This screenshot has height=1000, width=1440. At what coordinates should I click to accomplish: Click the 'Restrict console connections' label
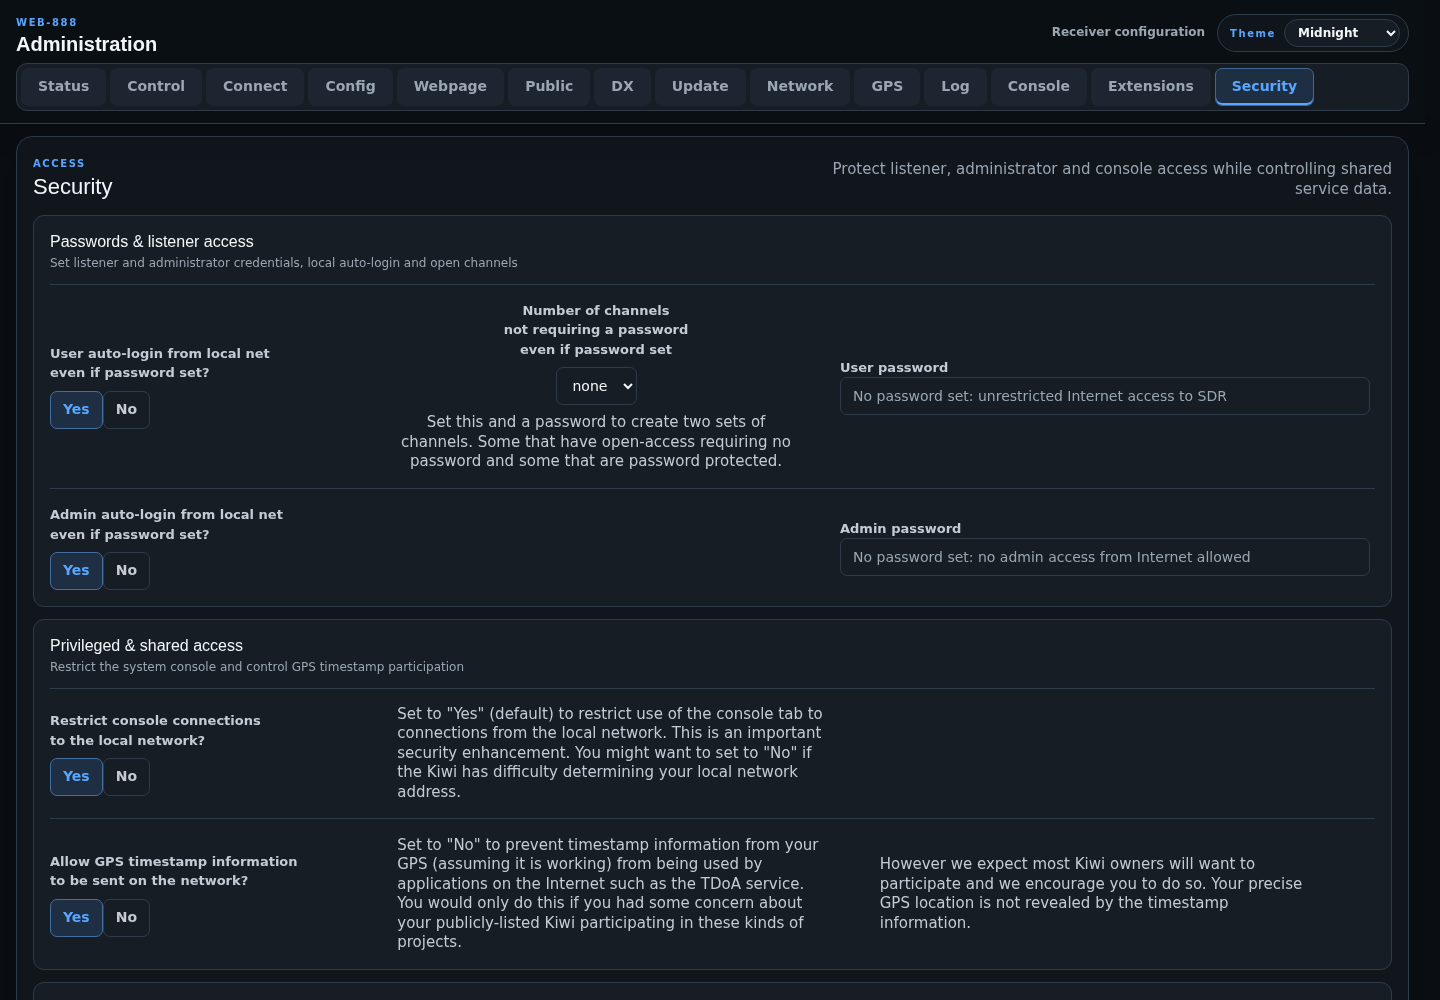[155, 730]
